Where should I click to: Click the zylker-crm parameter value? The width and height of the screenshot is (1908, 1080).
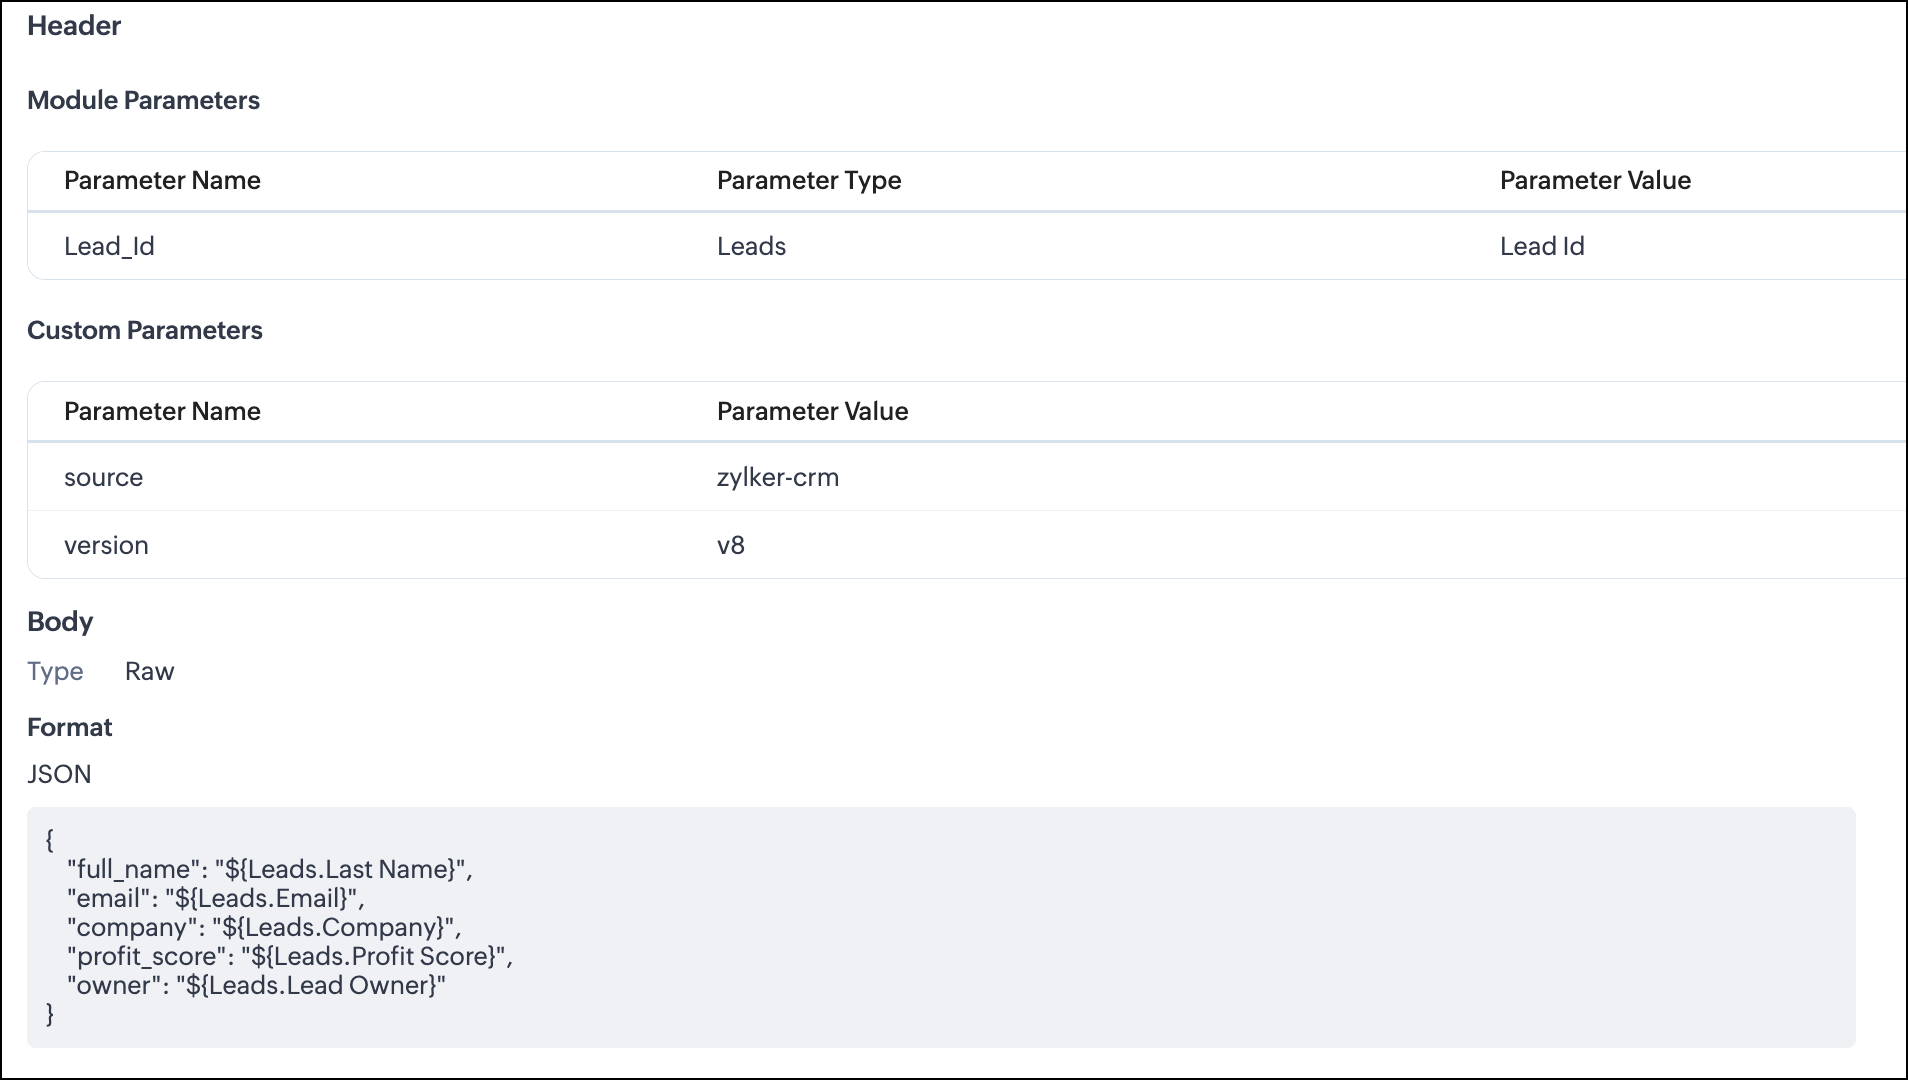coord(777,477)
